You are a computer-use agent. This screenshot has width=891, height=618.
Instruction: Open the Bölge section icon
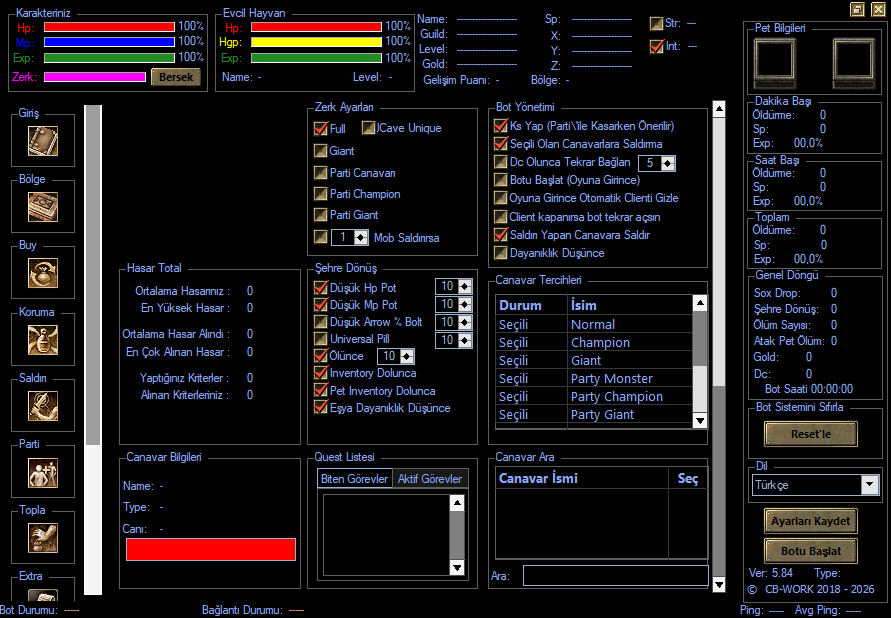[x=43, y=207]
